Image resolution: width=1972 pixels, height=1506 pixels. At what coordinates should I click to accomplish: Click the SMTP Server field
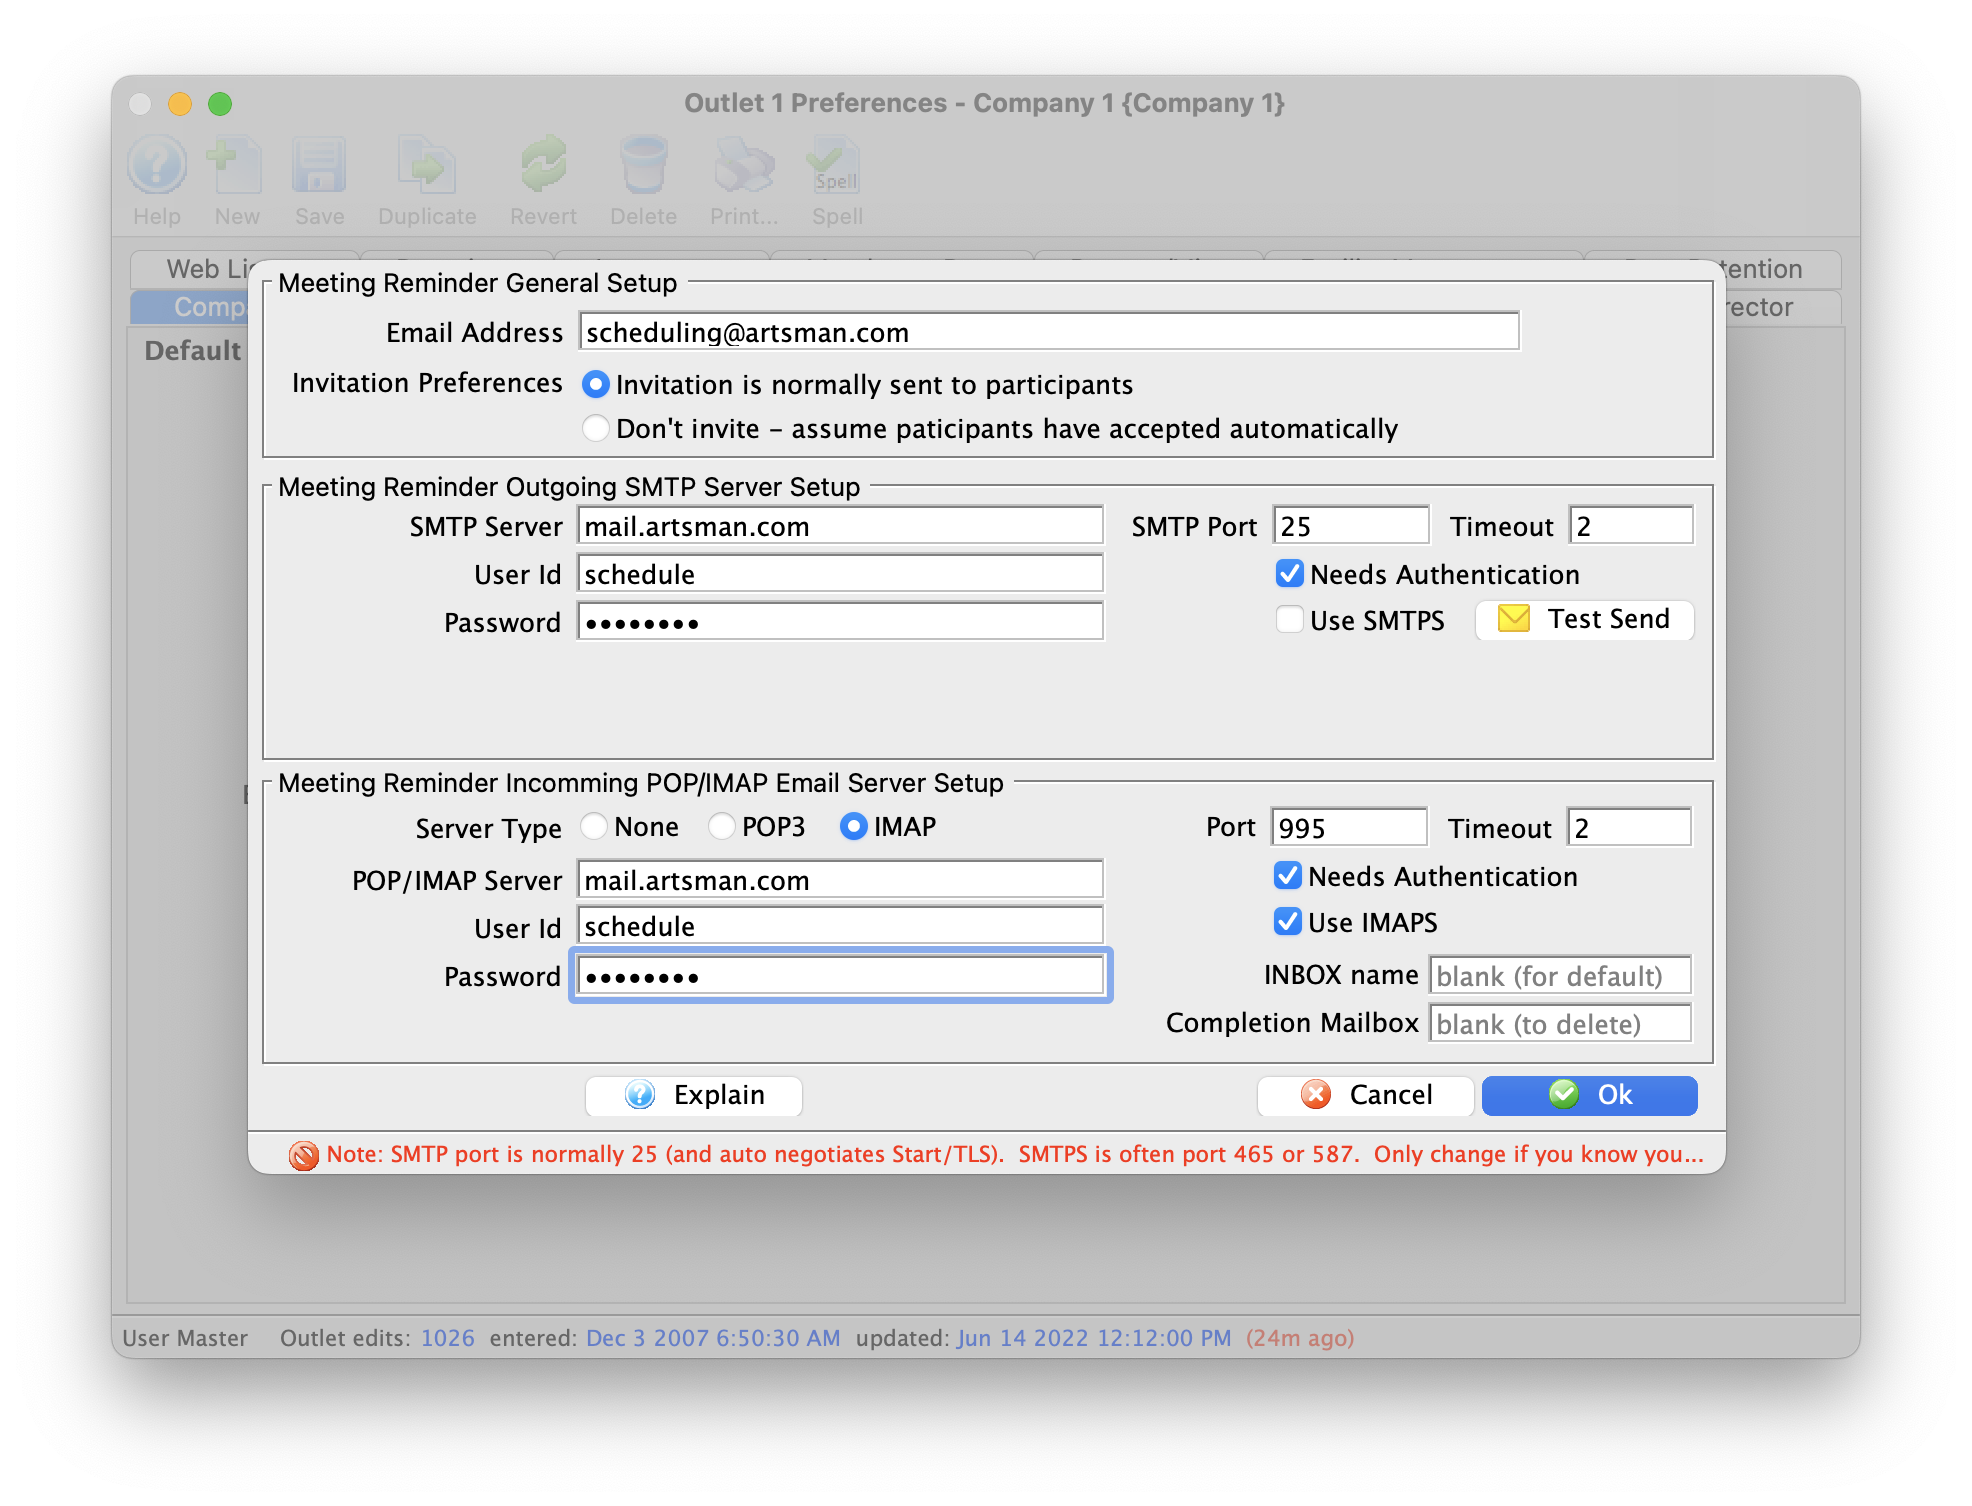point(840,526)
